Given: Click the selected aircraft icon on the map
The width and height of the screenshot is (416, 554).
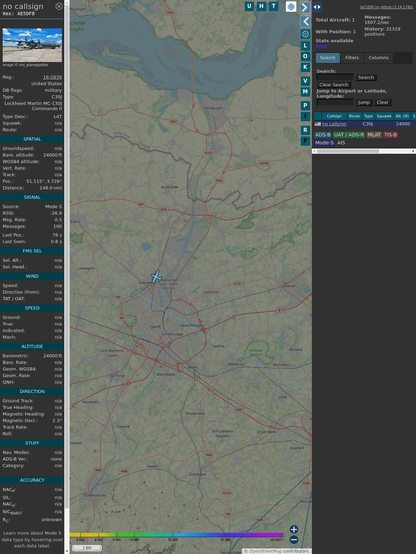Looking at the screenshot, I should tap(156, 277).
